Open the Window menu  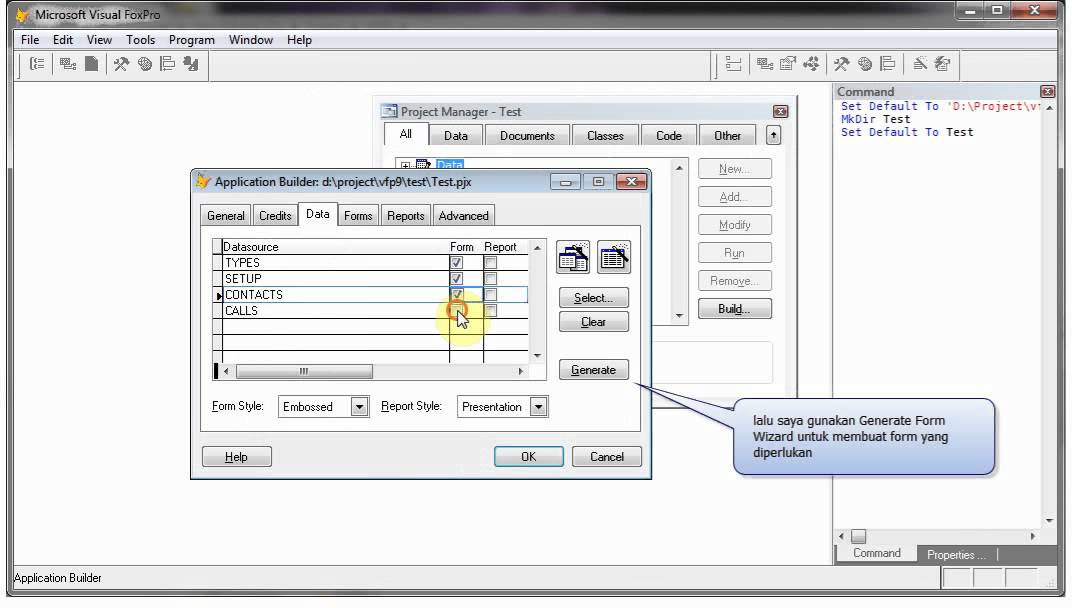point(251,40)
